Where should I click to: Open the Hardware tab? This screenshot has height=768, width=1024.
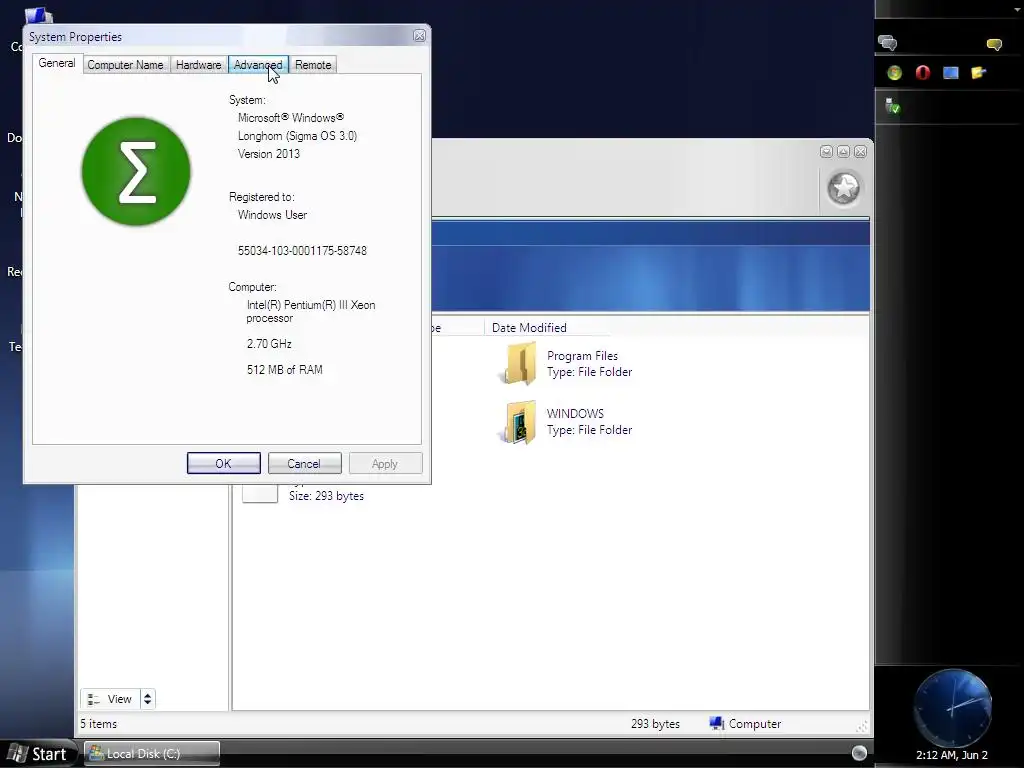[x=199, y=65]
